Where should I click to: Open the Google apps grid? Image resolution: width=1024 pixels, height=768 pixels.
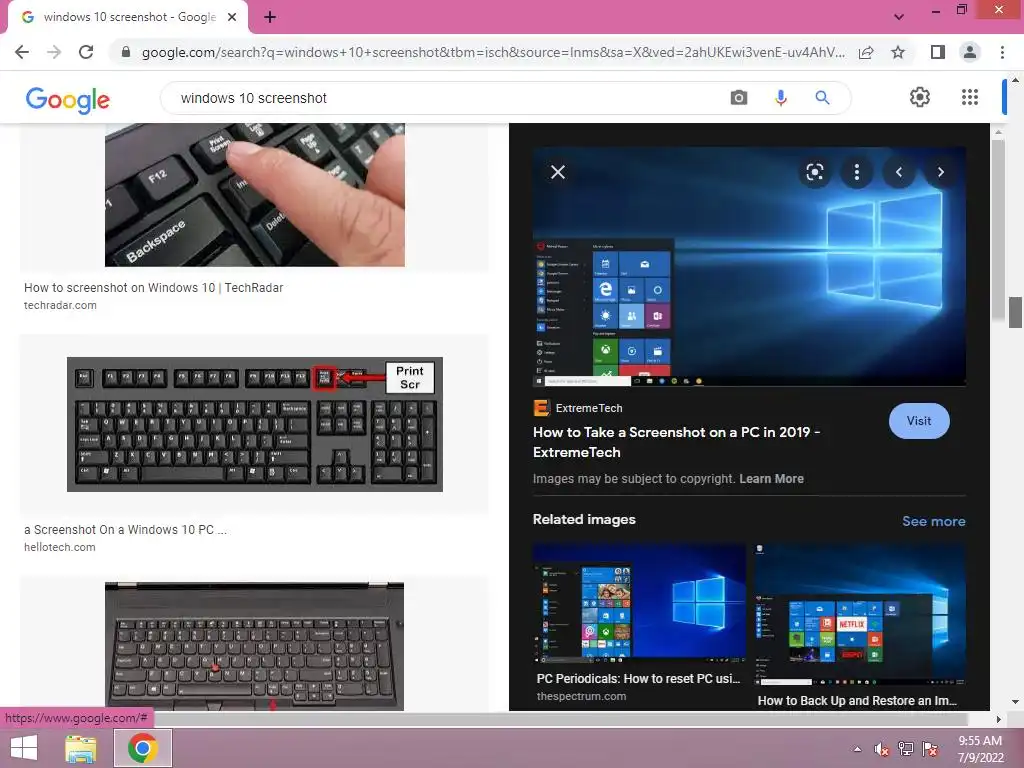click(x=970, y=97)
